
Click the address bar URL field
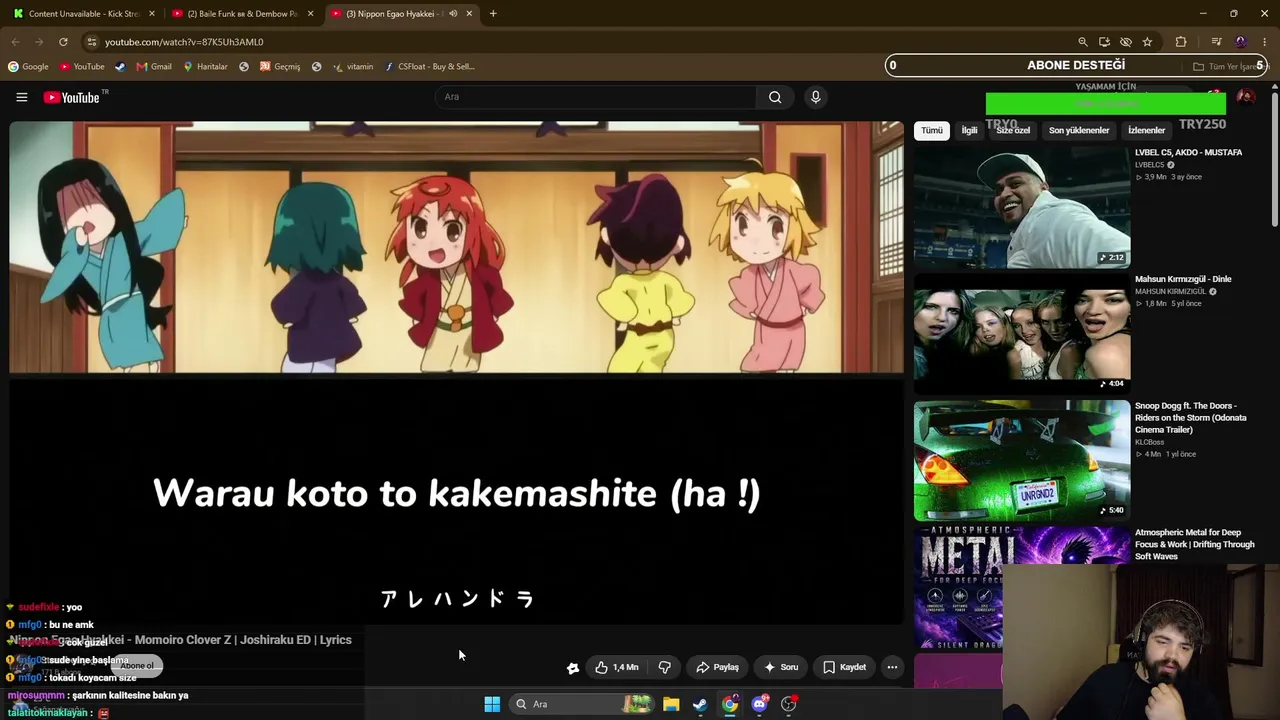580,42
